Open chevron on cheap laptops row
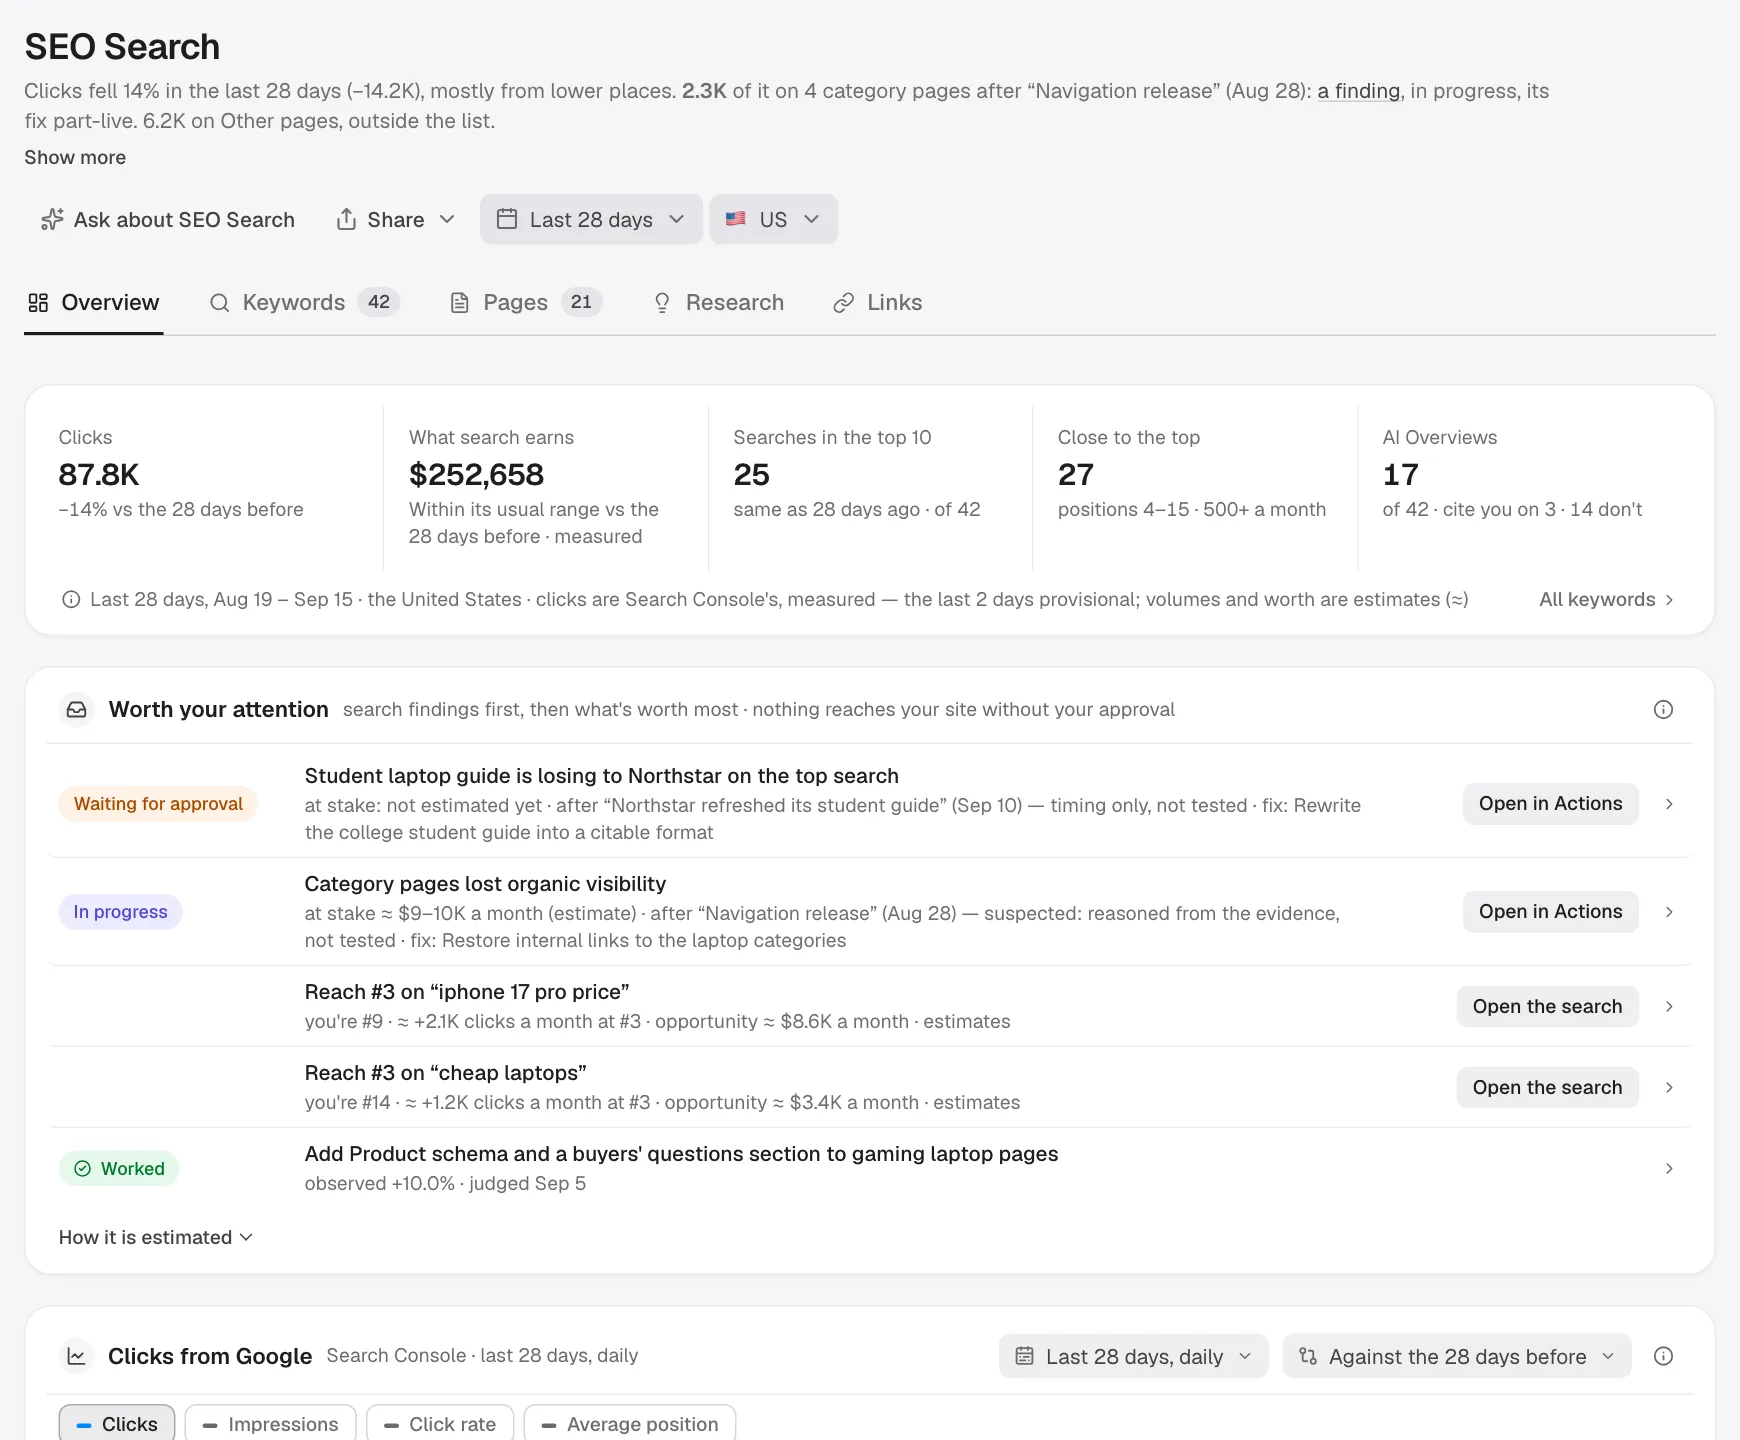Image resolution: width=1740 pixels, height=1440 pixels. click(x=1669, y=1088)
